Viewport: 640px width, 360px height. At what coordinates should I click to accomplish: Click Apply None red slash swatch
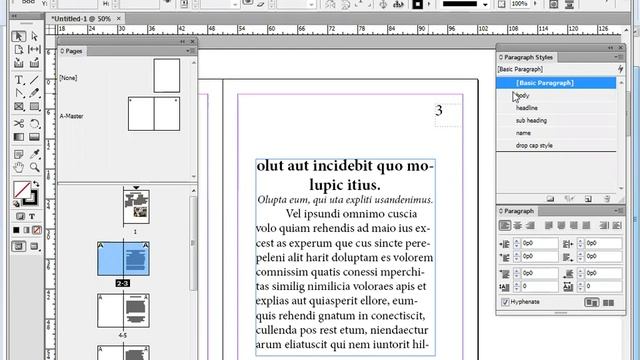point(37,230)
